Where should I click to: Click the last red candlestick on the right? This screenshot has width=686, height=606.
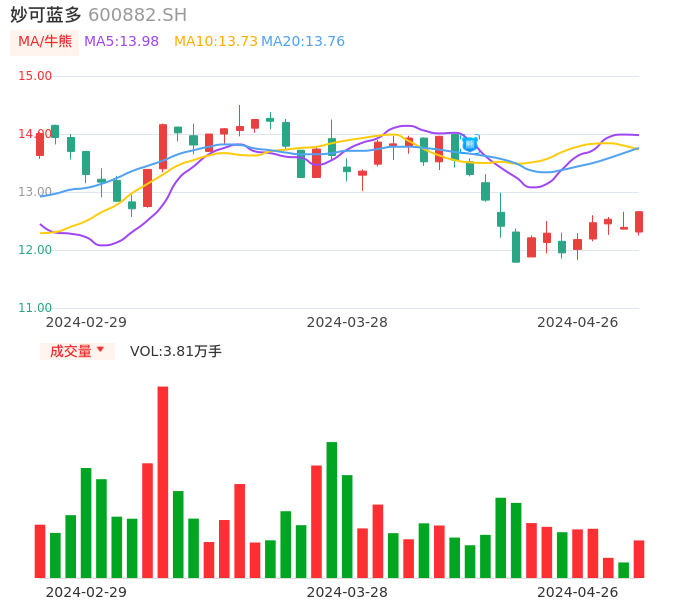point(639,221)
